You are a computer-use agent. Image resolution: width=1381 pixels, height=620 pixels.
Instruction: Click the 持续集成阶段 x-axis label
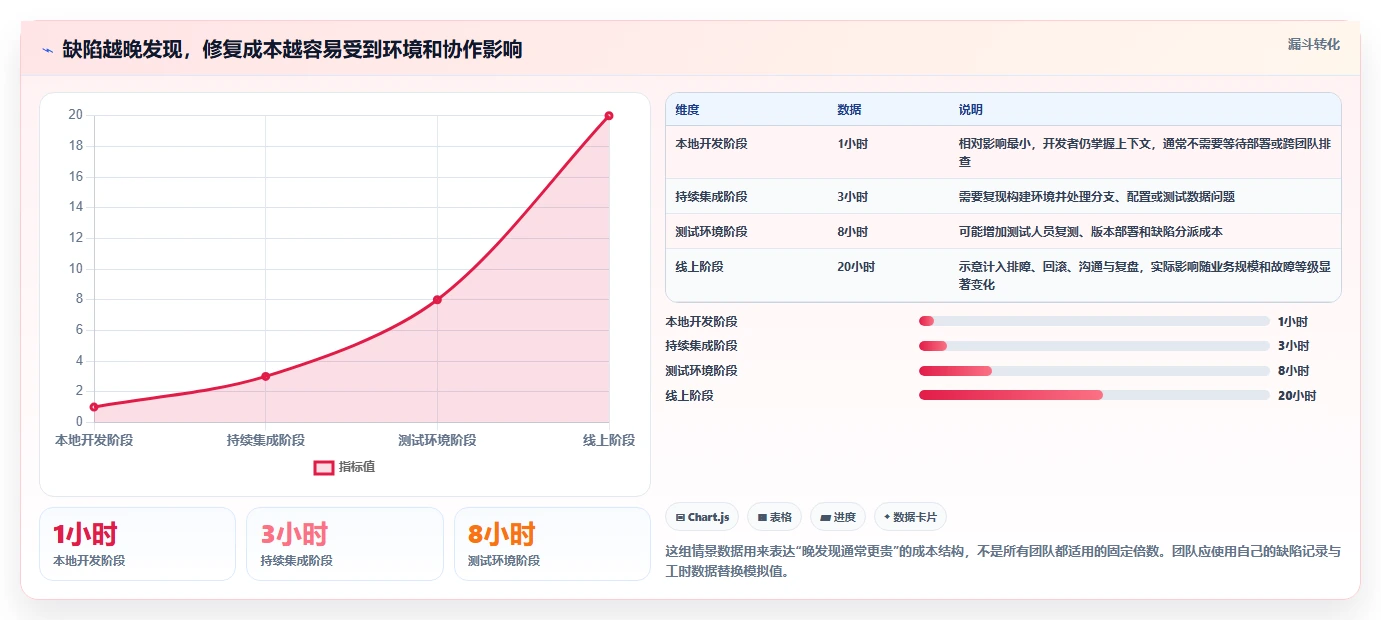tap(265, 440)
